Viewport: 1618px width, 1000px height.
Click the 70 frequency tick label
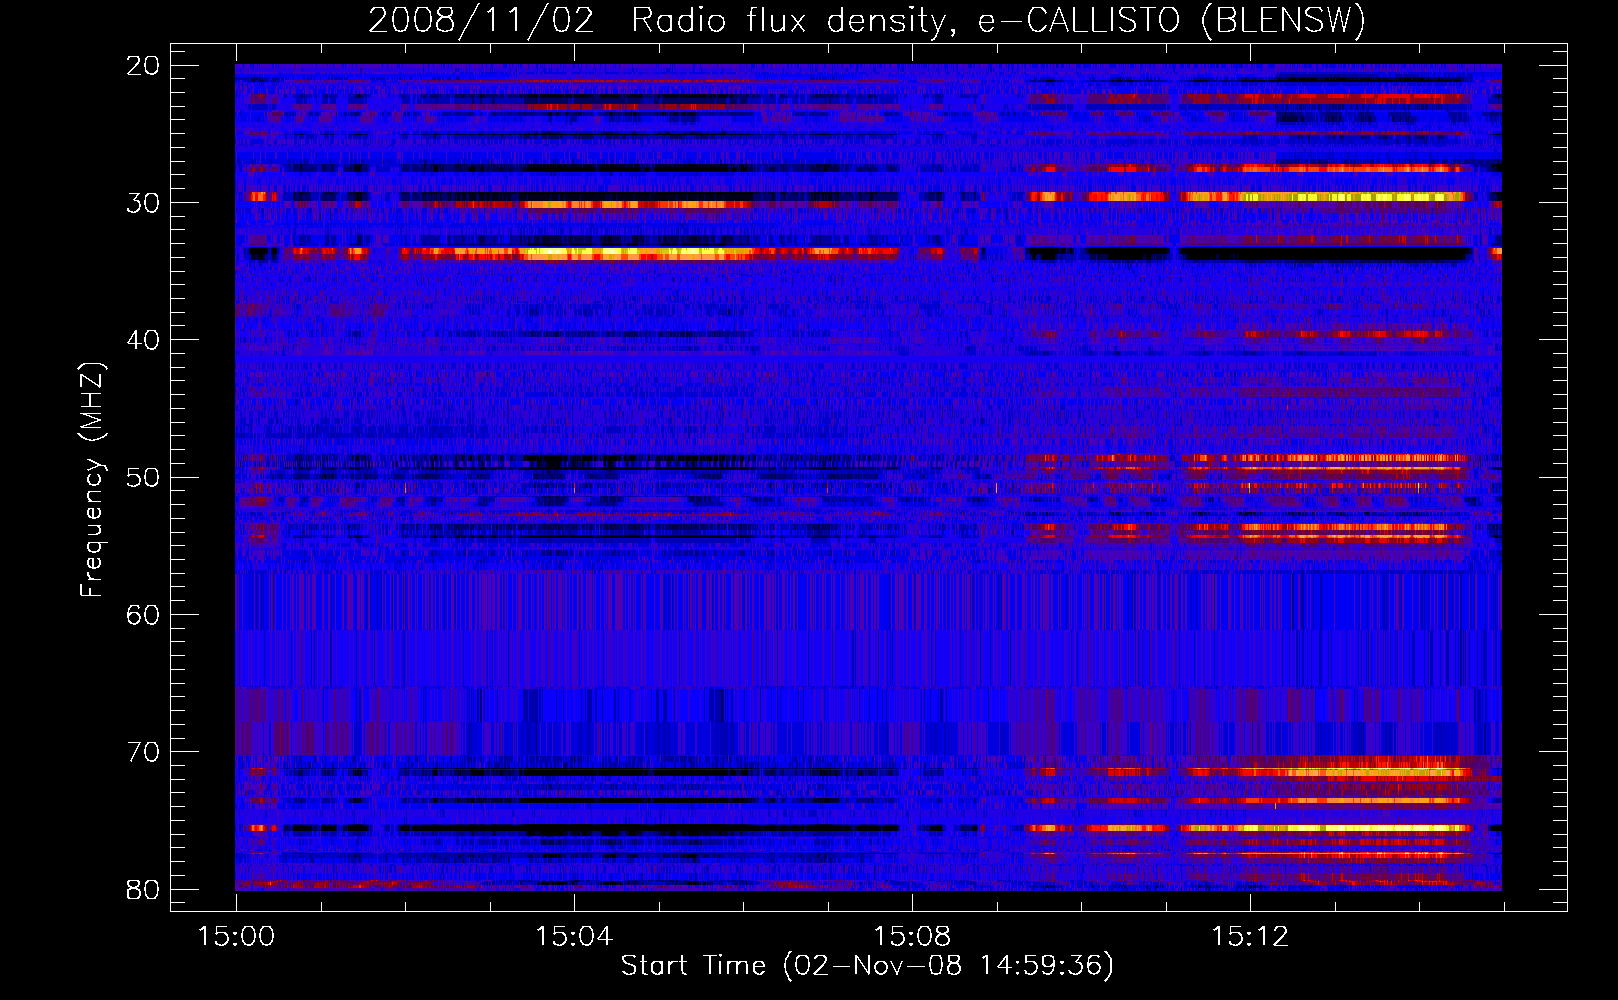144,751
